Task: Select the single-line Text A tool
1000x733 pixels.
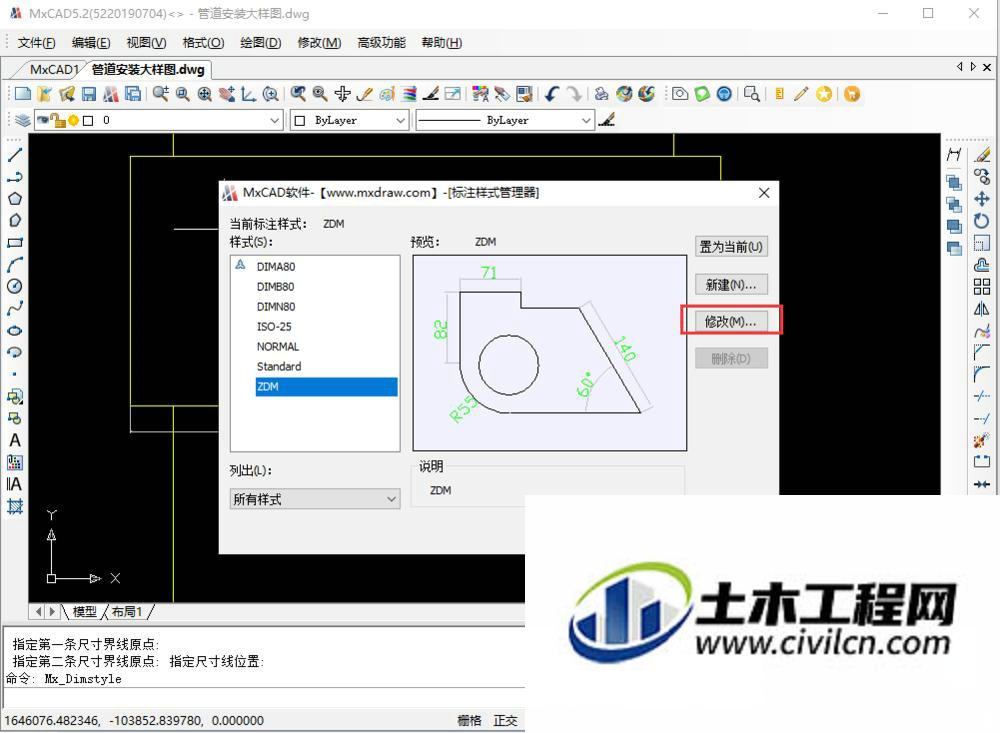Action: coord(15,440)
